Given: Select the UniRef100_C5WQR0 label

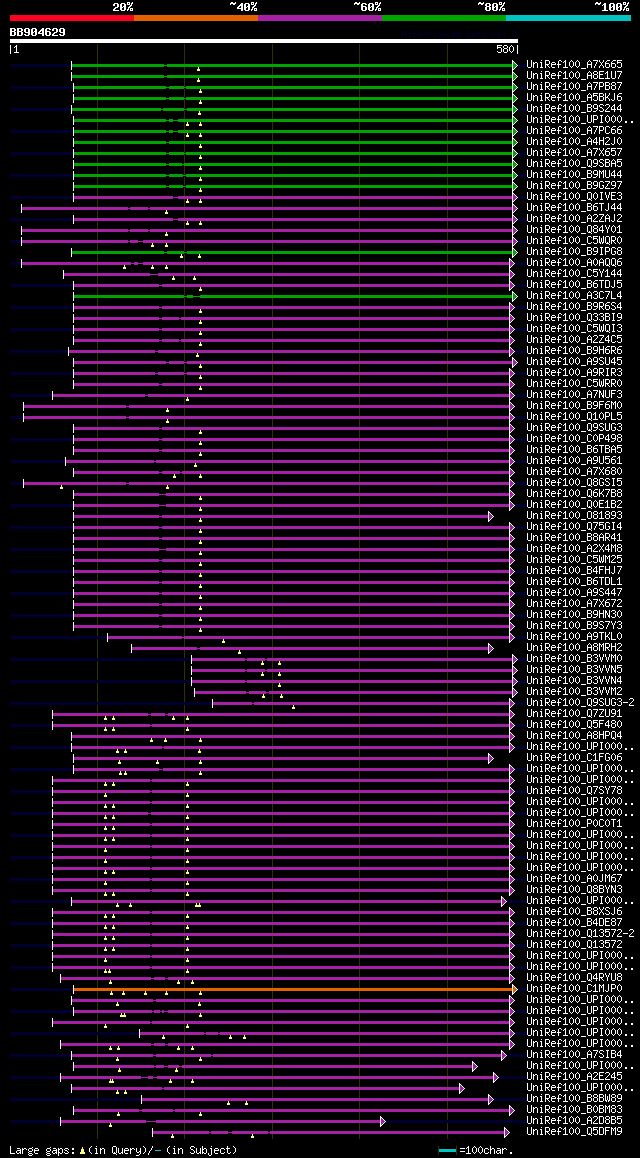Looking at the screenshot, I should [574, 241].
